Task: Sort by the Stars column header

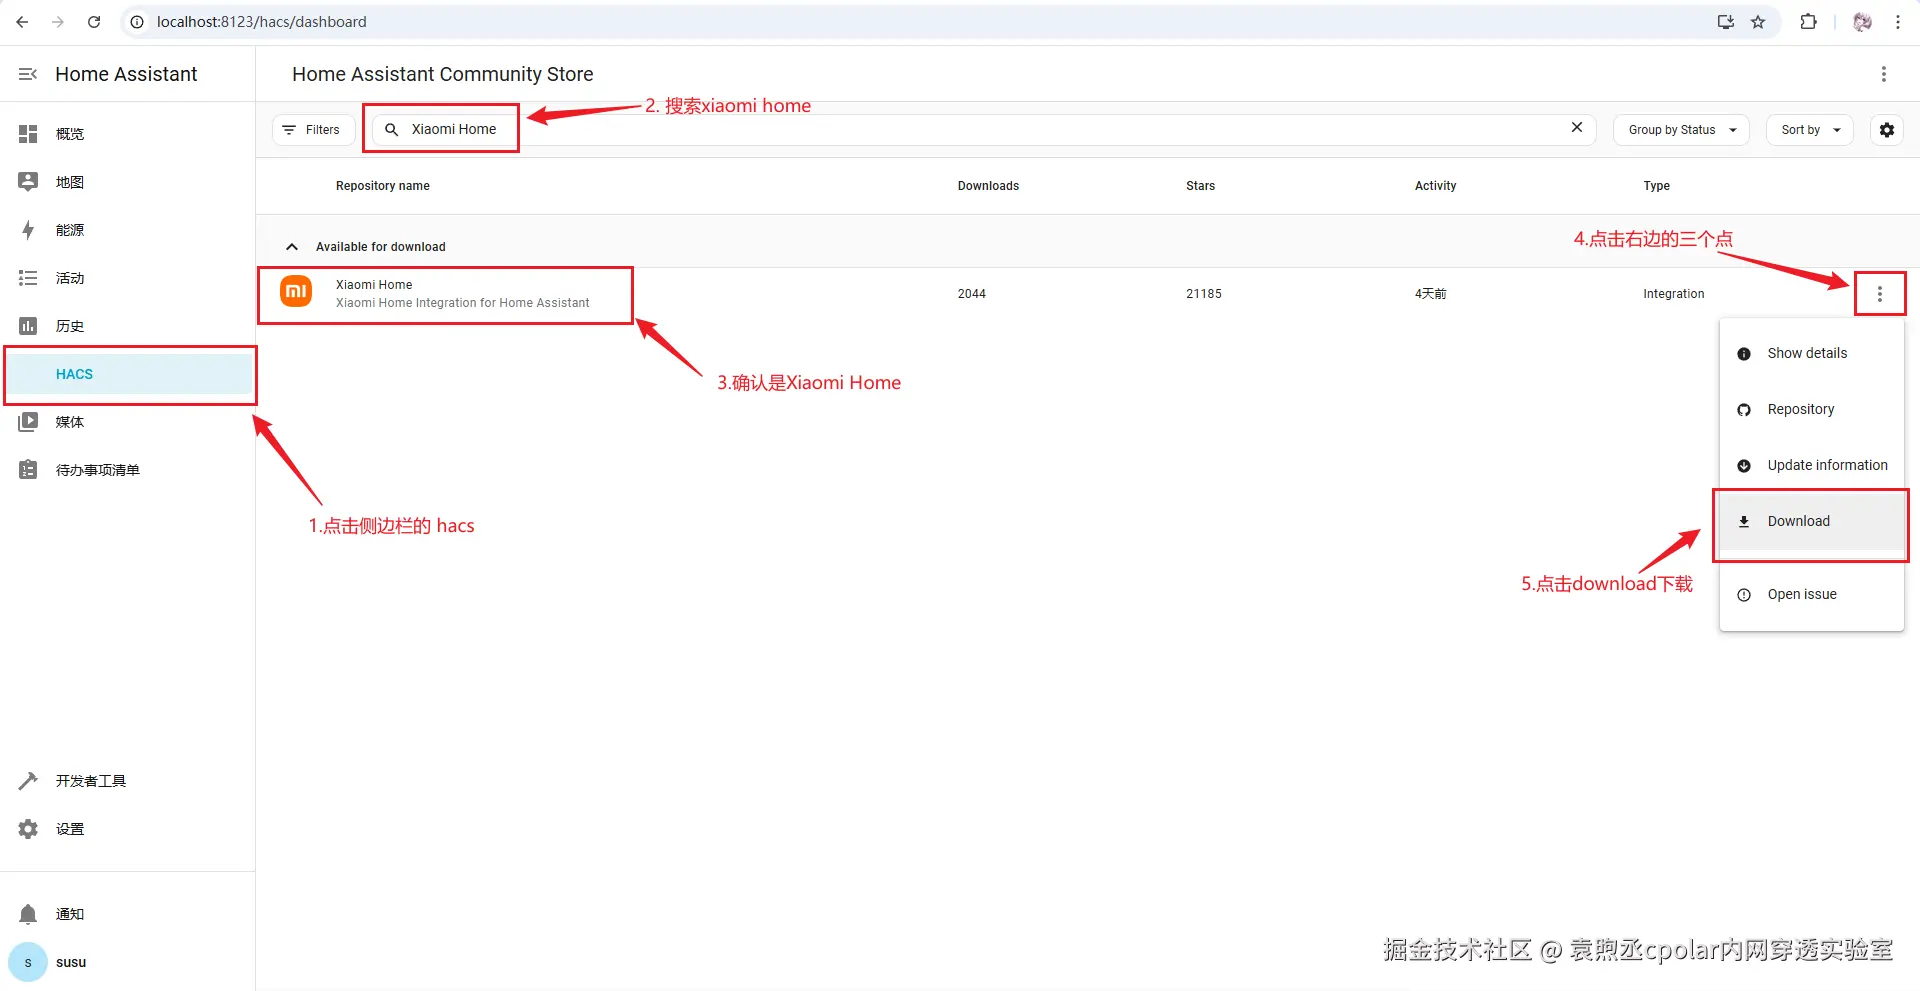Action: (x=1200, y=186)
